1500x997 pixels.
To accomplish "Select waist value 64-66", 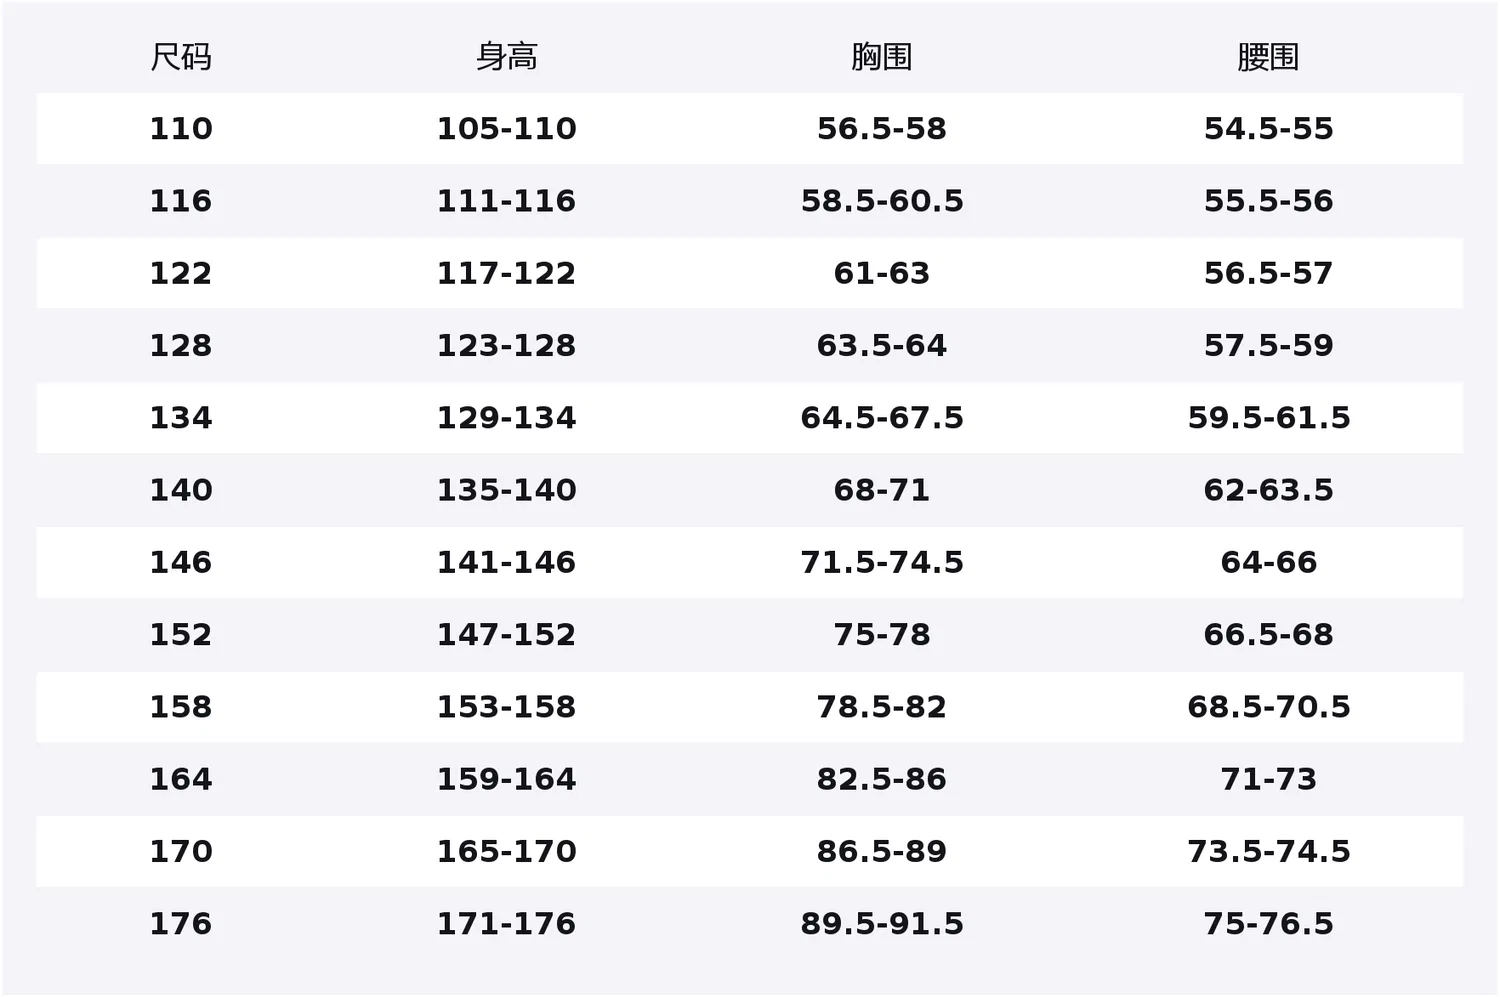I will 1268,562.
